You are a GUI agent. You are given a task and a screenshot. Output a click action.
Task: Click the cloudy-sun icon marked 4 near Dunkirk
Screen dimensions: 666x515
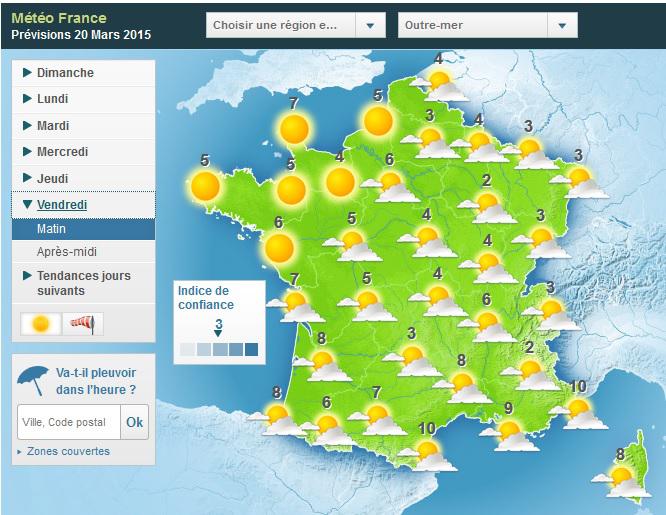pos(439,85)
